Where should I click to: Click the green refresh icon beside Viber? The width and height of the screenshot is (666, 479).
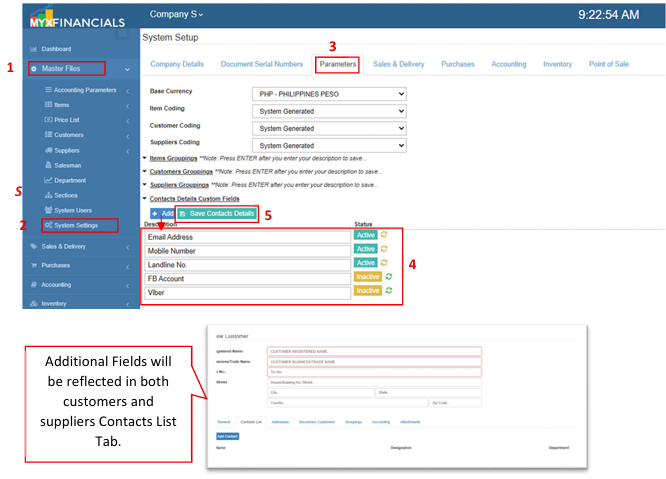point(388,291)
